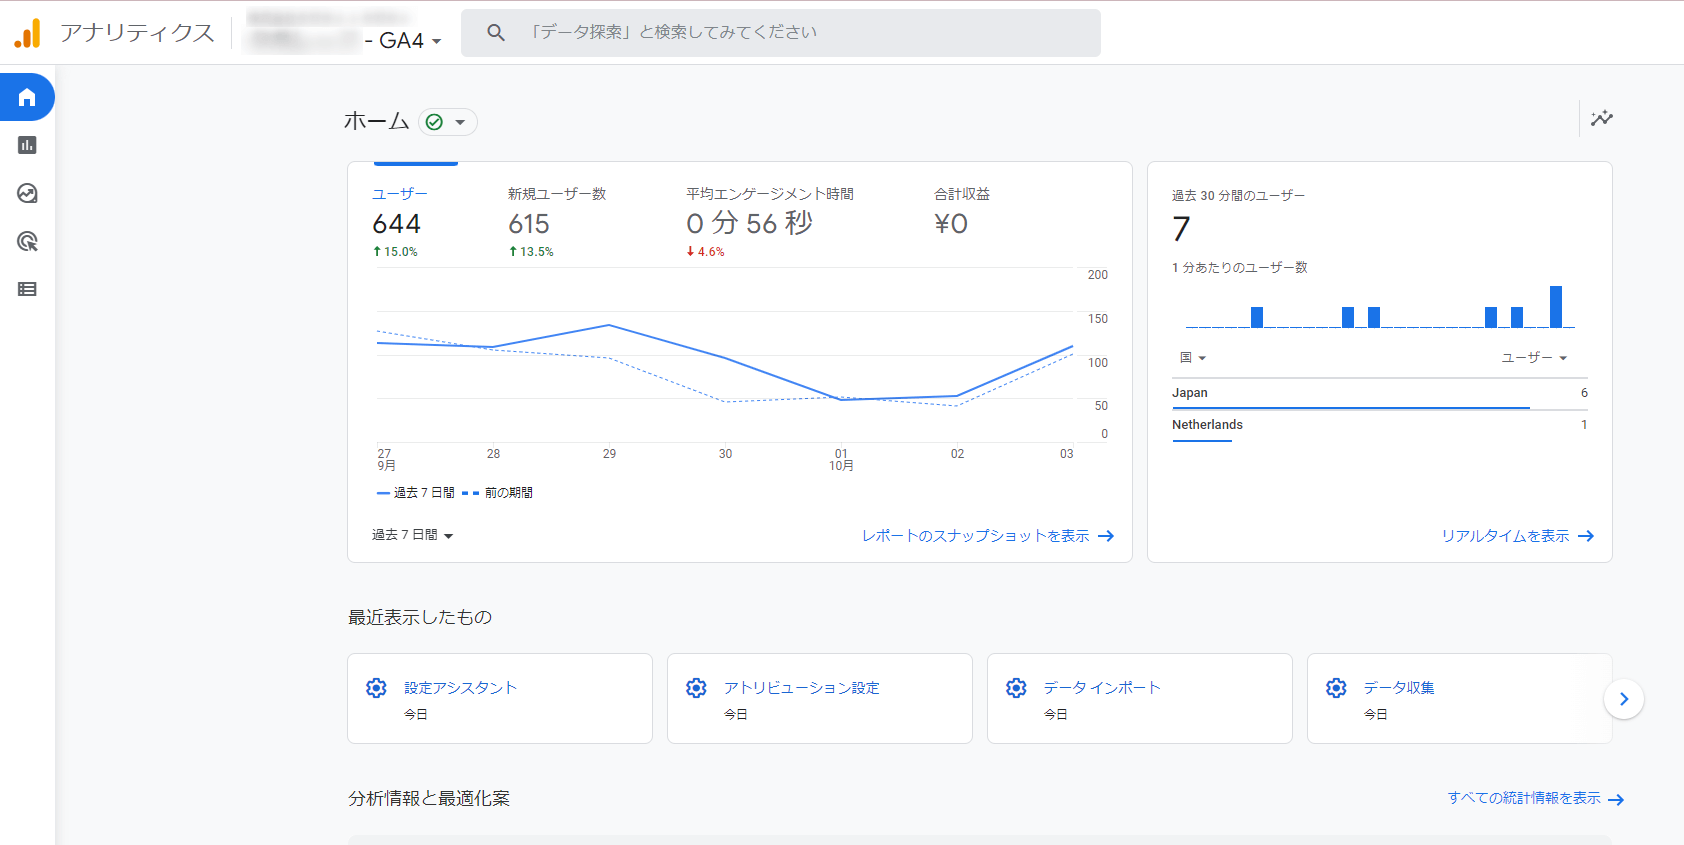The height and width of the screenshot is (845, 1684).
Task: Open すべての統計情報を表示 link
Action: coord(1524,798)
